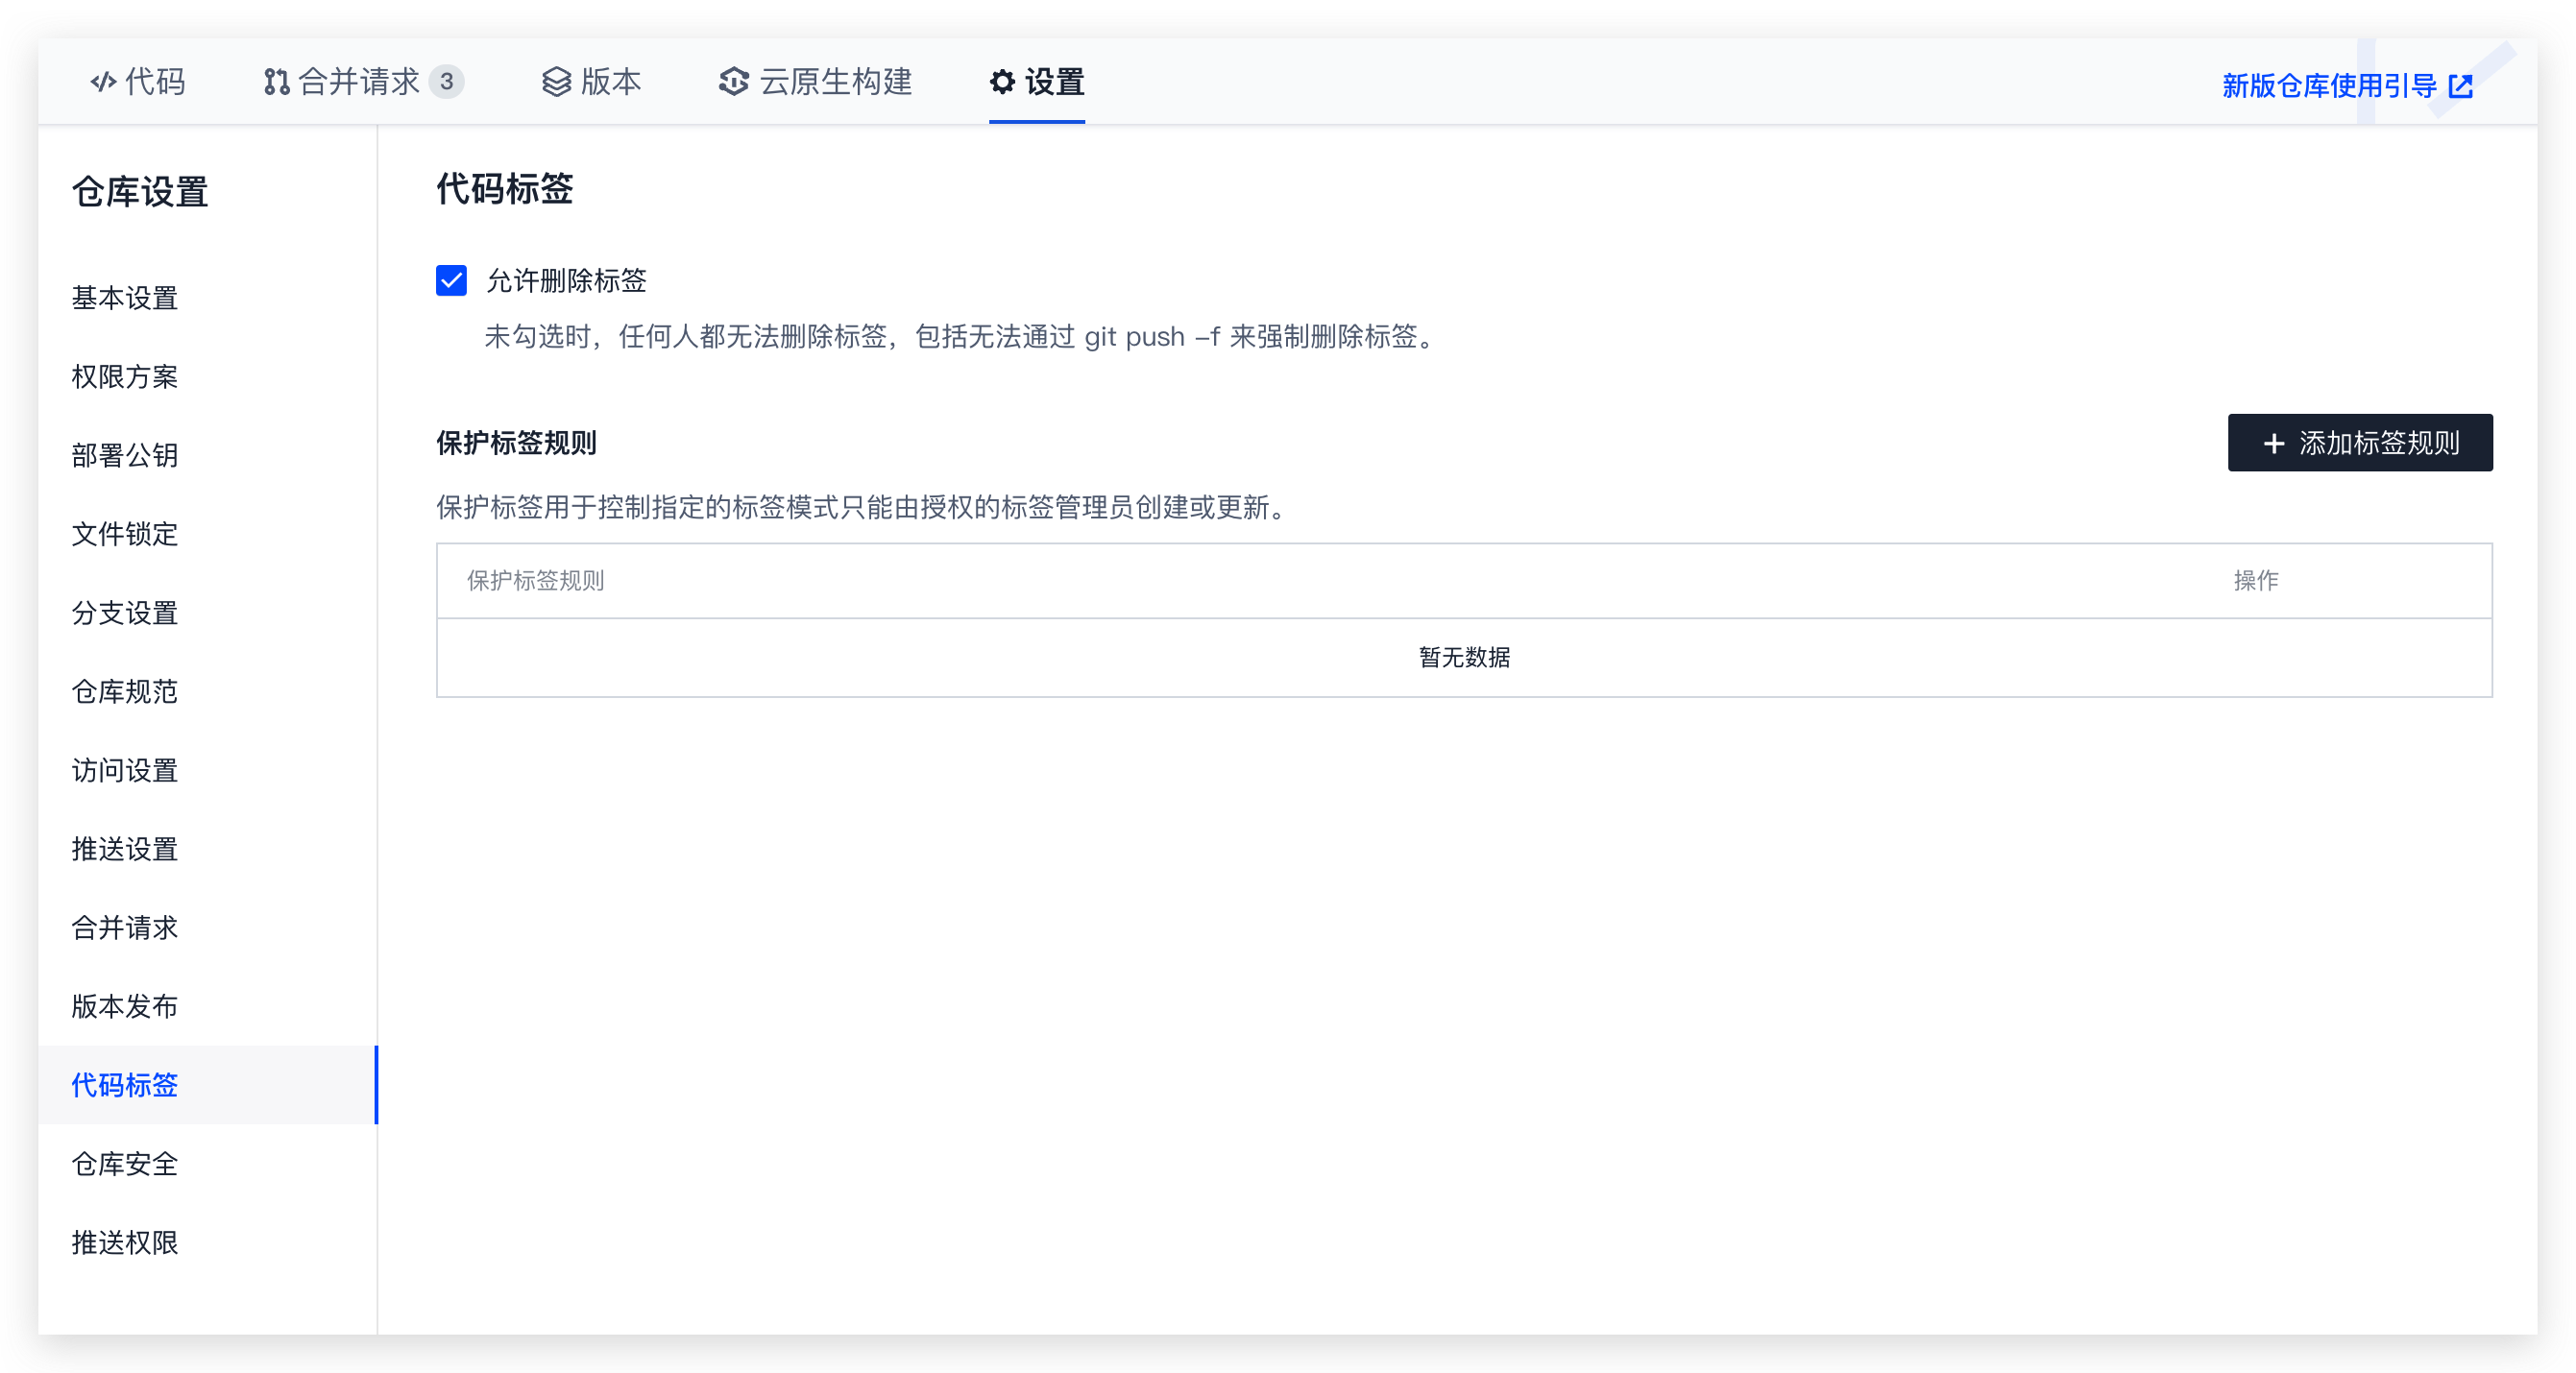Click the merge request count badge 3
Image resolution: width=2576 pixels, height=1373 pixels.
[447, 82]
